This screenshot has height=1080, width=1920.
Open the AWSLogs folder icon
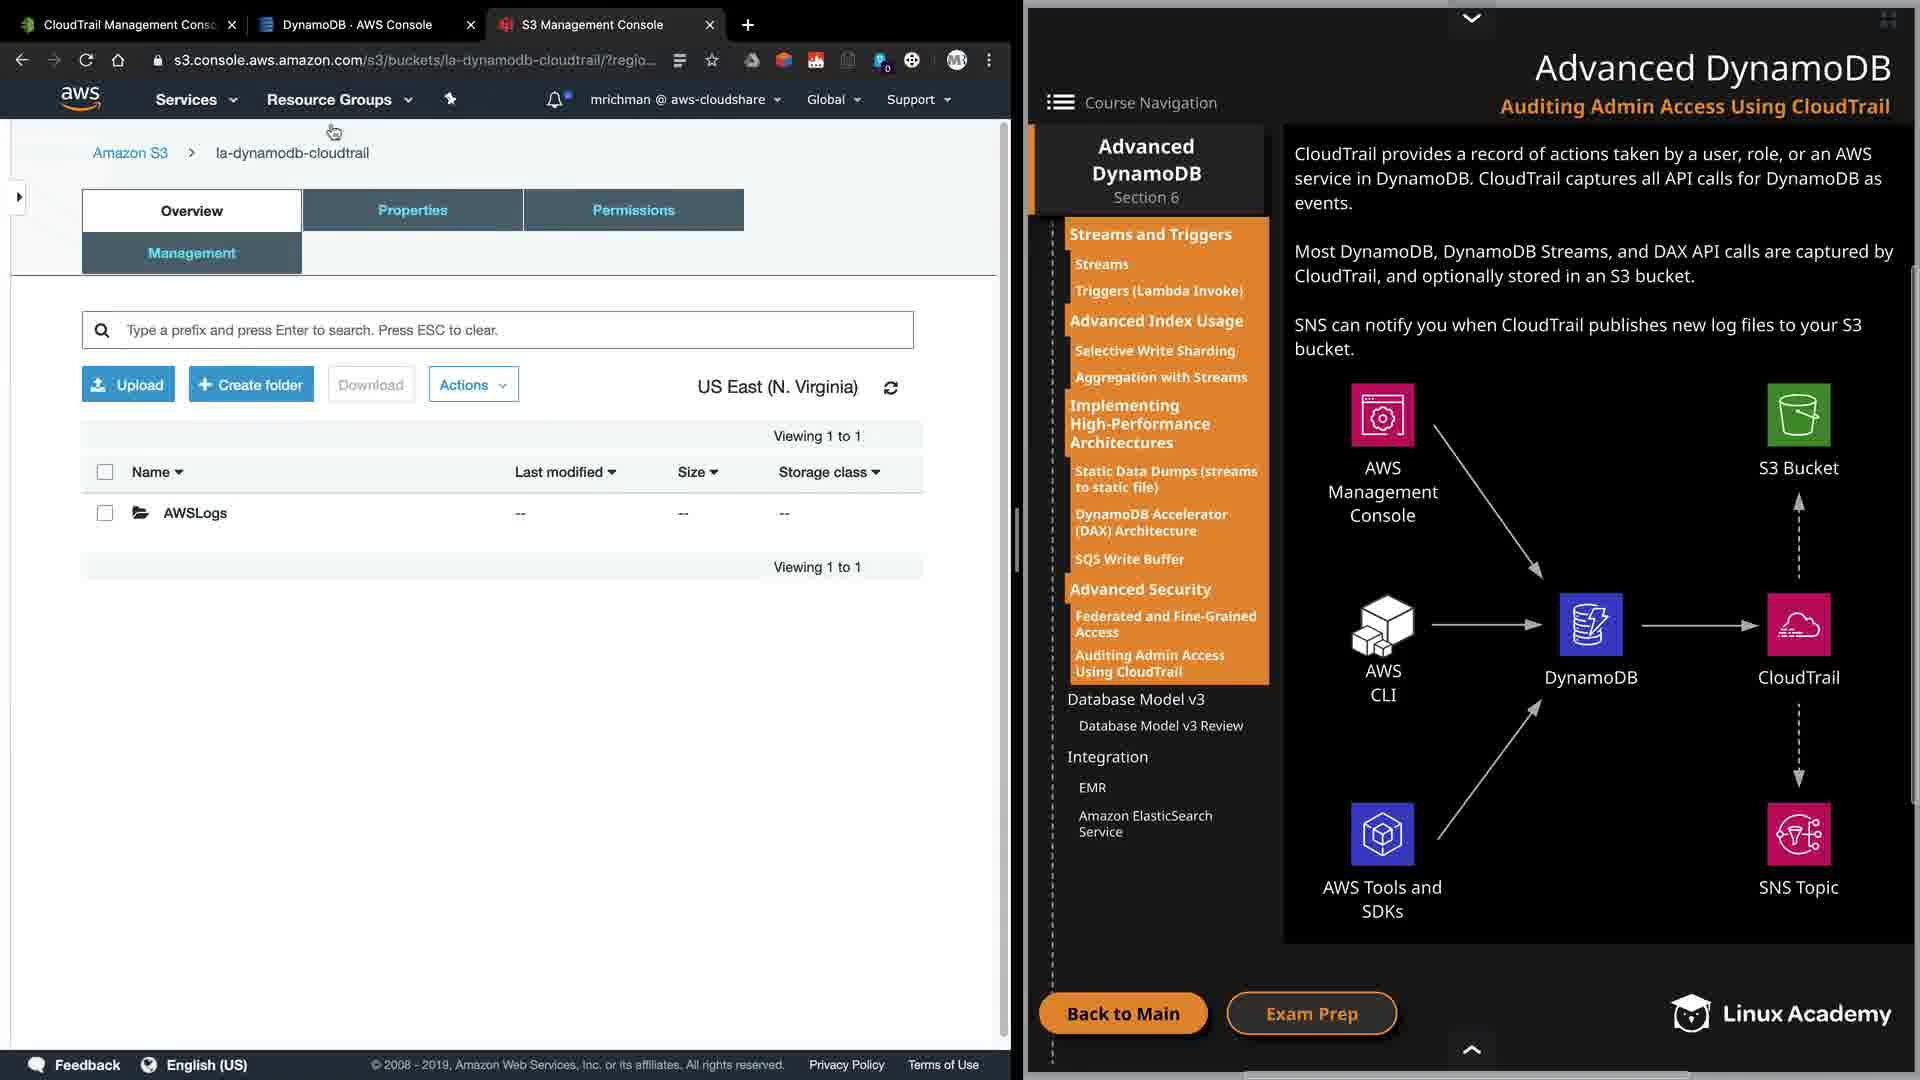point(140,513)
